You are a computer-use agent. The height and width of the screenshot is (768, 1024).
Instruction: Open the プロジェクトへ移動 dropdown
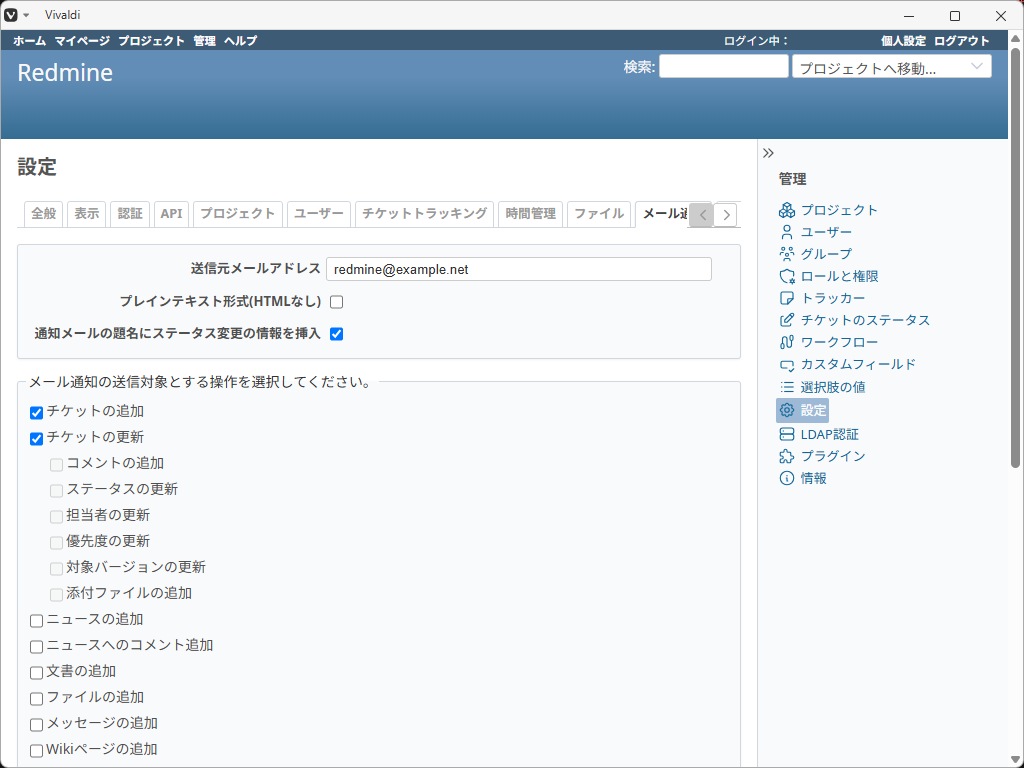[x=891, y=67]
